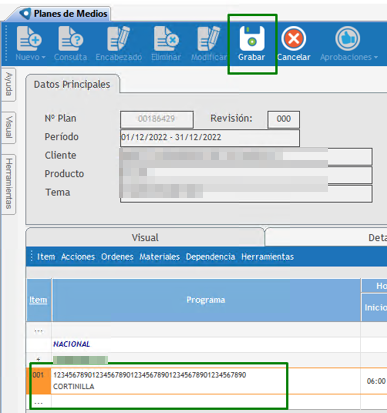Click the toolbar grip handle of menu bar

click(32, 257)
